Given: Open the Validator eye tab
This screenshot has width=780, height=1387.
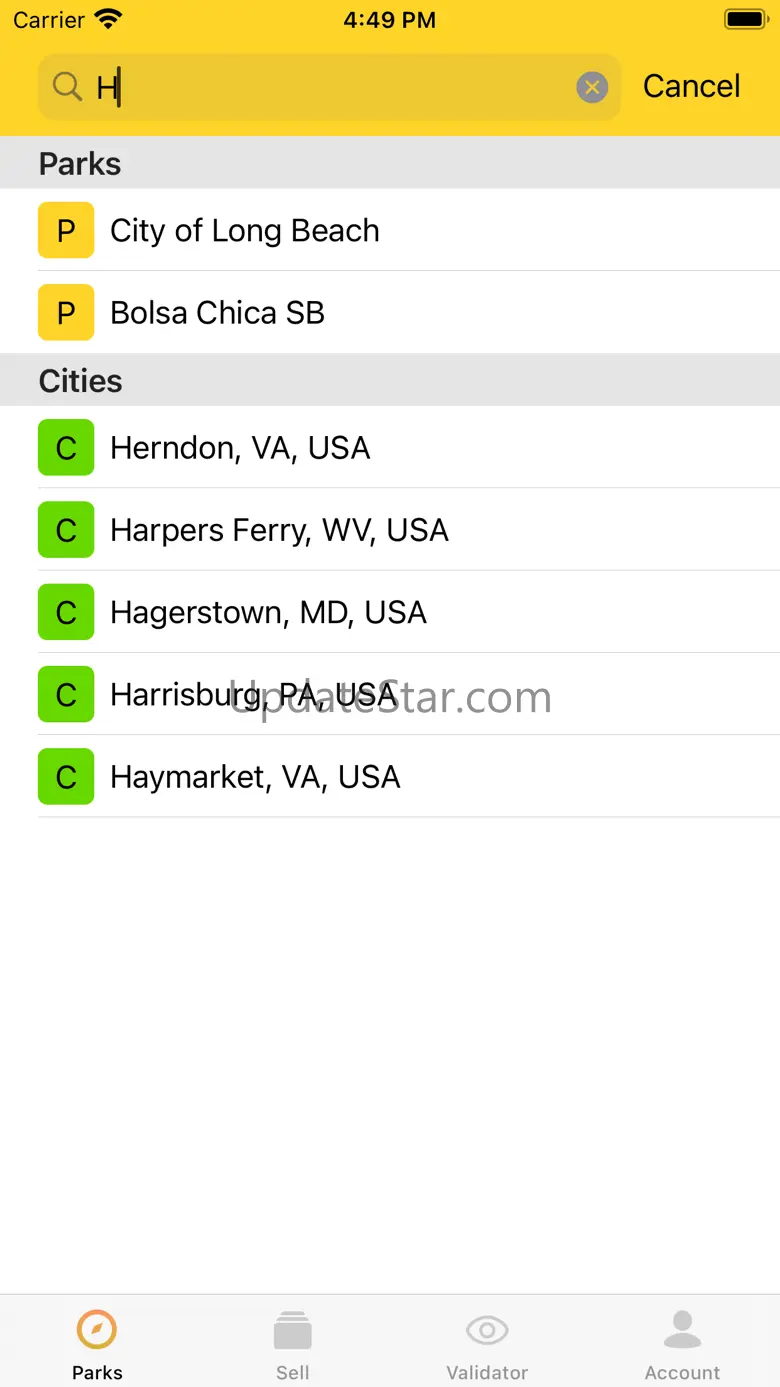Looking at the screenshot, I should (x=487, y=1343).
